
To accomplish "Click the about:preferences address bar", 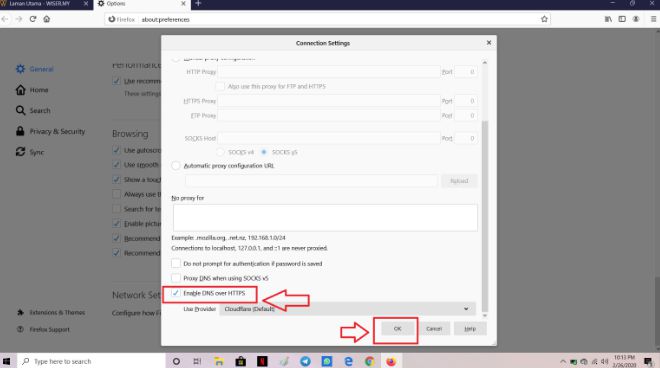I will [327, 19].
